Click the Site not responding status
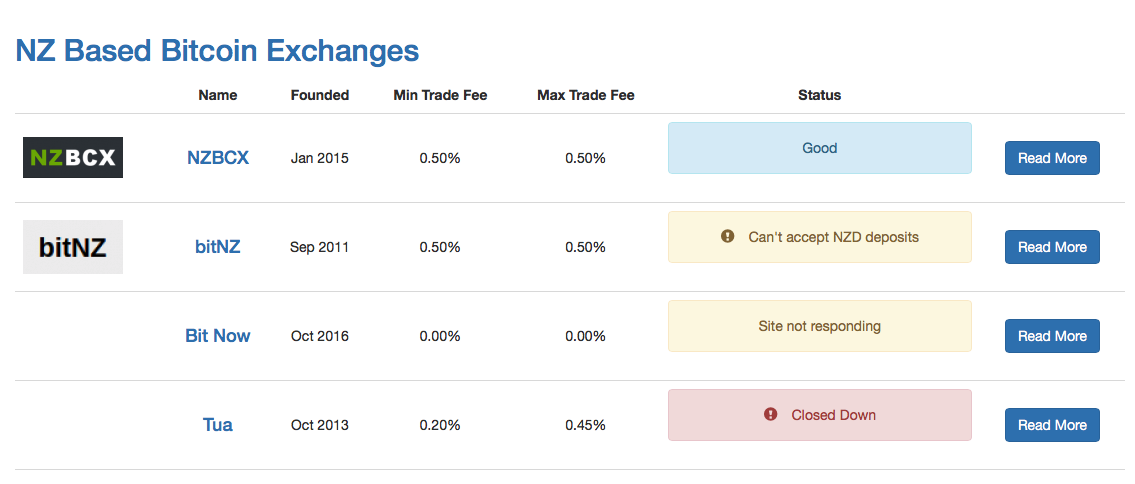This screenshot has width=1135, height=484. tap(819, 326)
